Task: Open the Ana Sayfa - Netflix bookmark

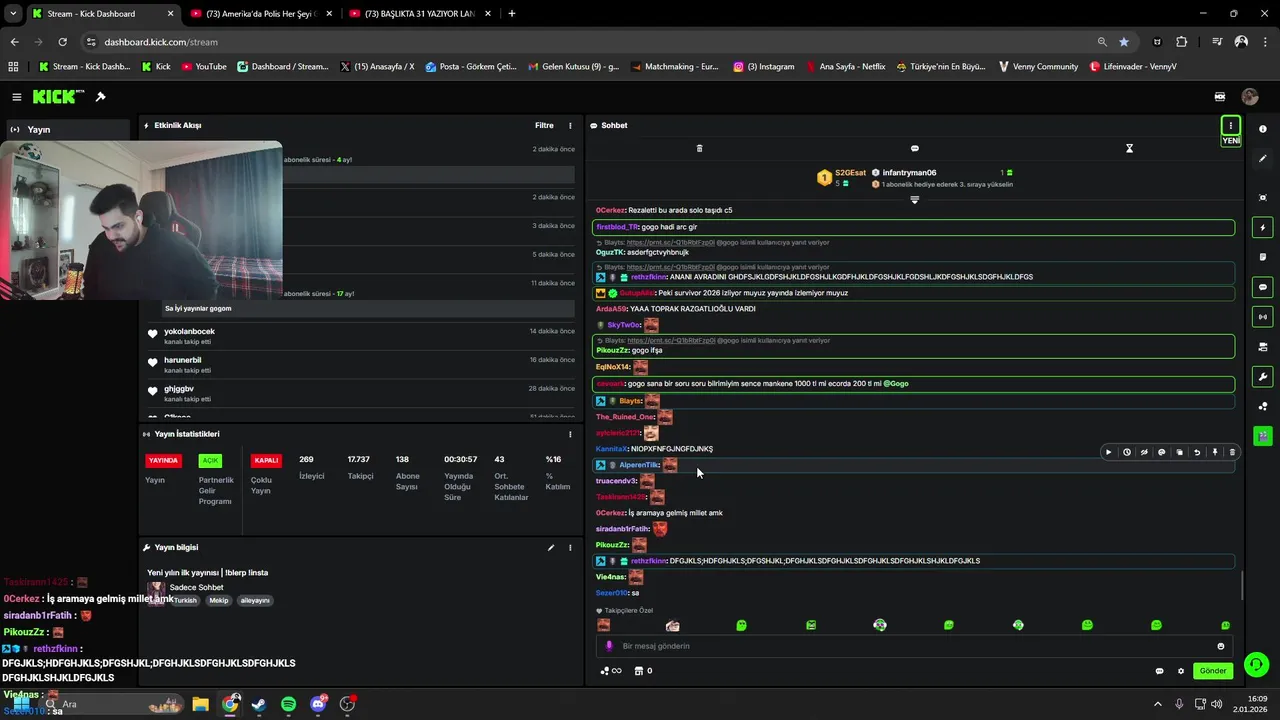Action: (844, 67)
